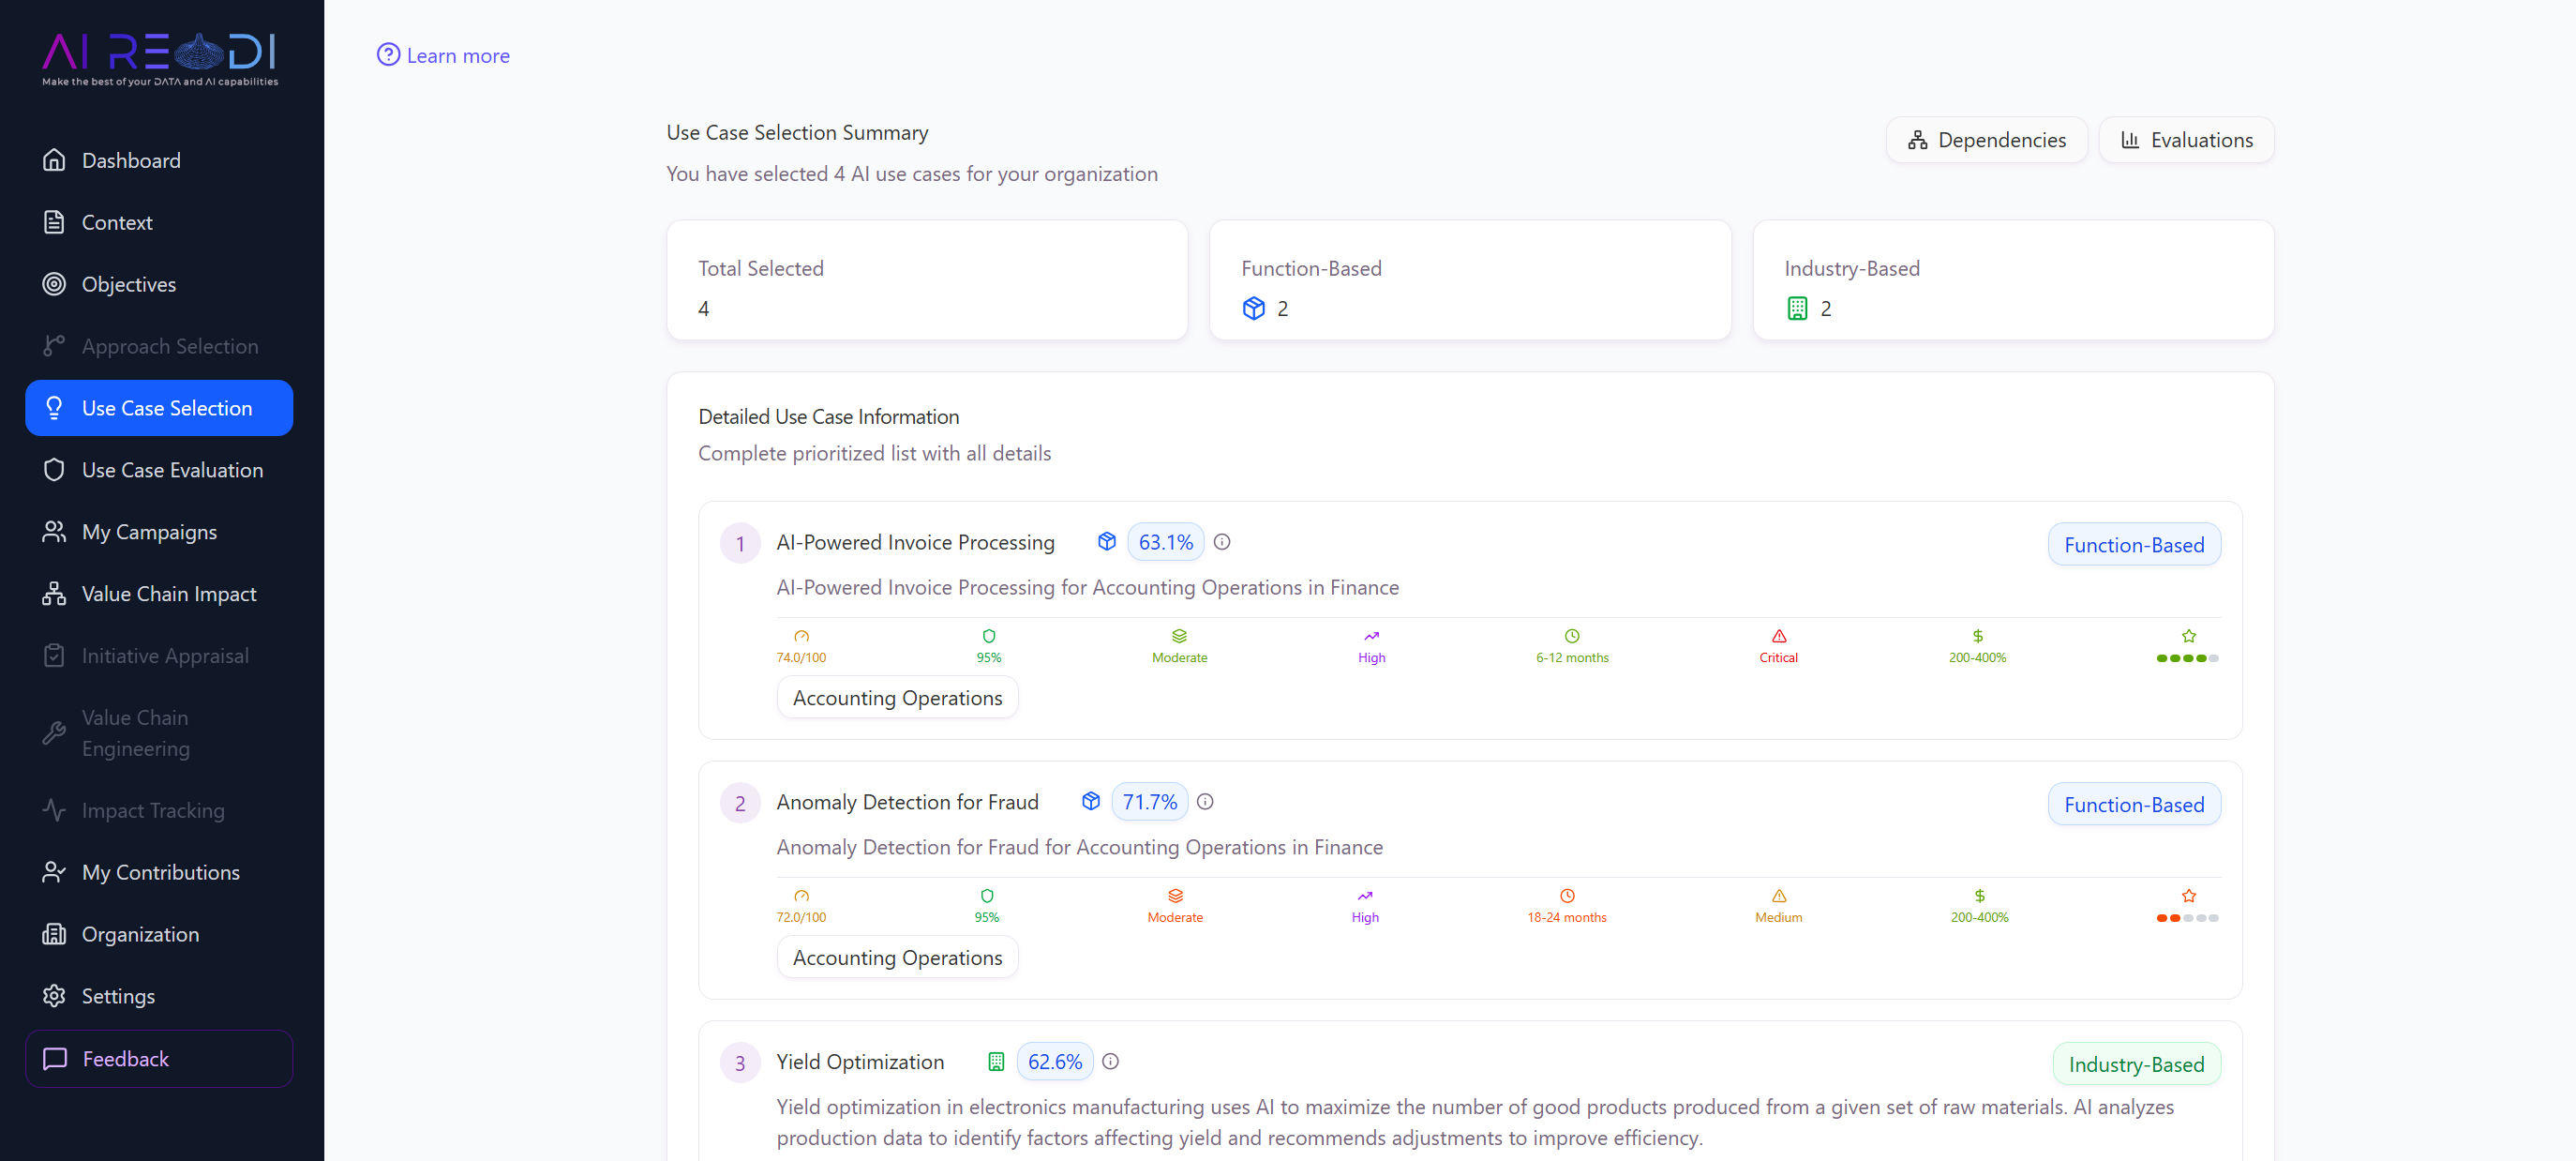Follow the Learn more link
This screenshot has width=2576, height=1161.
pos(458,56)
